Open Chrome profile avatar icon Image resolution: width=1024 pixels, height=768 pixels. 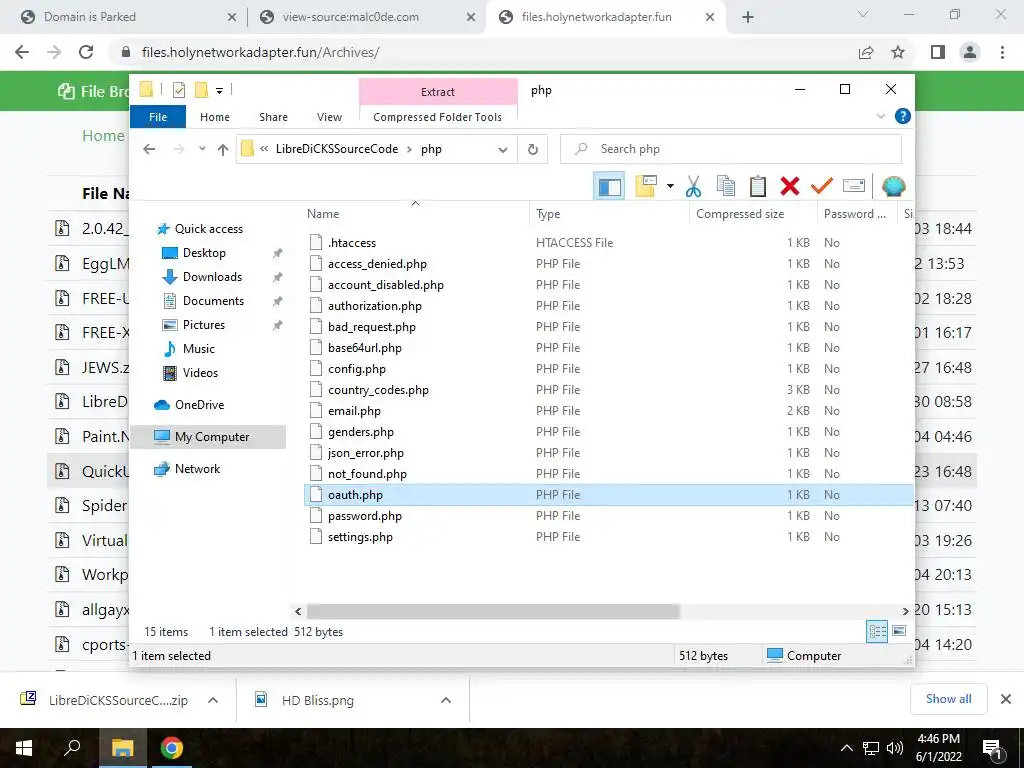970,52
